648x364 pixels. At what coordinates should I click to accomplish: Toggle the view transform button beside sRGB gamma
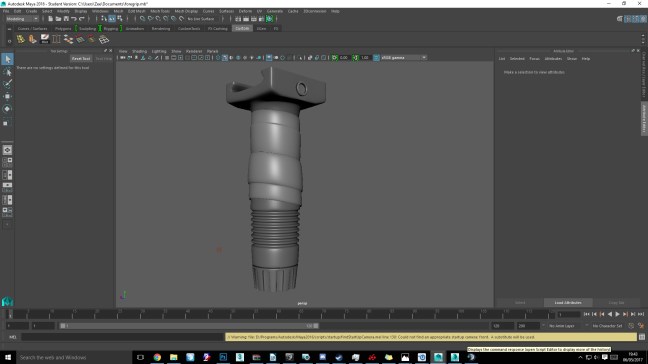(x=376, y=58)
